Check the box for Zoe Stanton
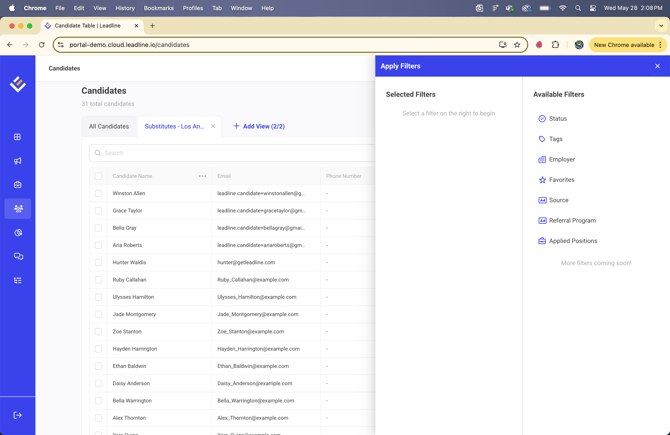Image resolution: width=670 pixels, height=435 pixels. (x=98, y=332)
